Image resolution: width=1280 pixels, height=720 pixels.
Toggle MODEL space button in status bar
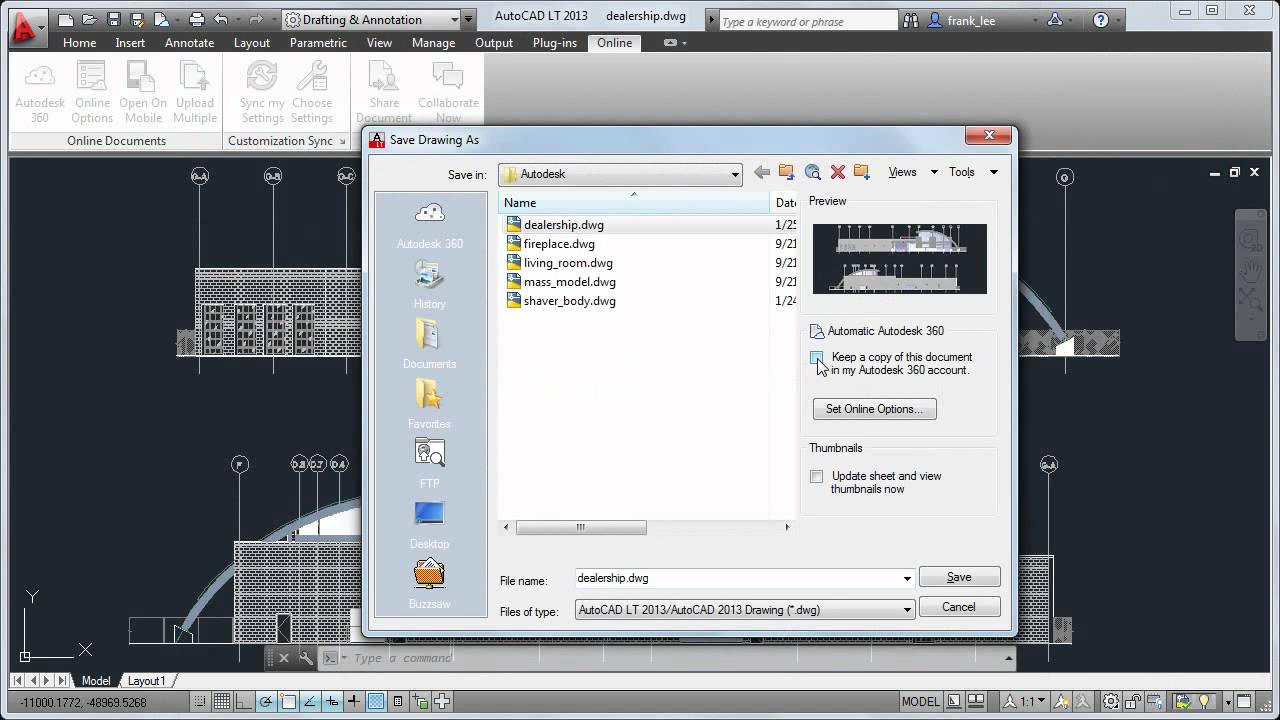pos(921,702)
